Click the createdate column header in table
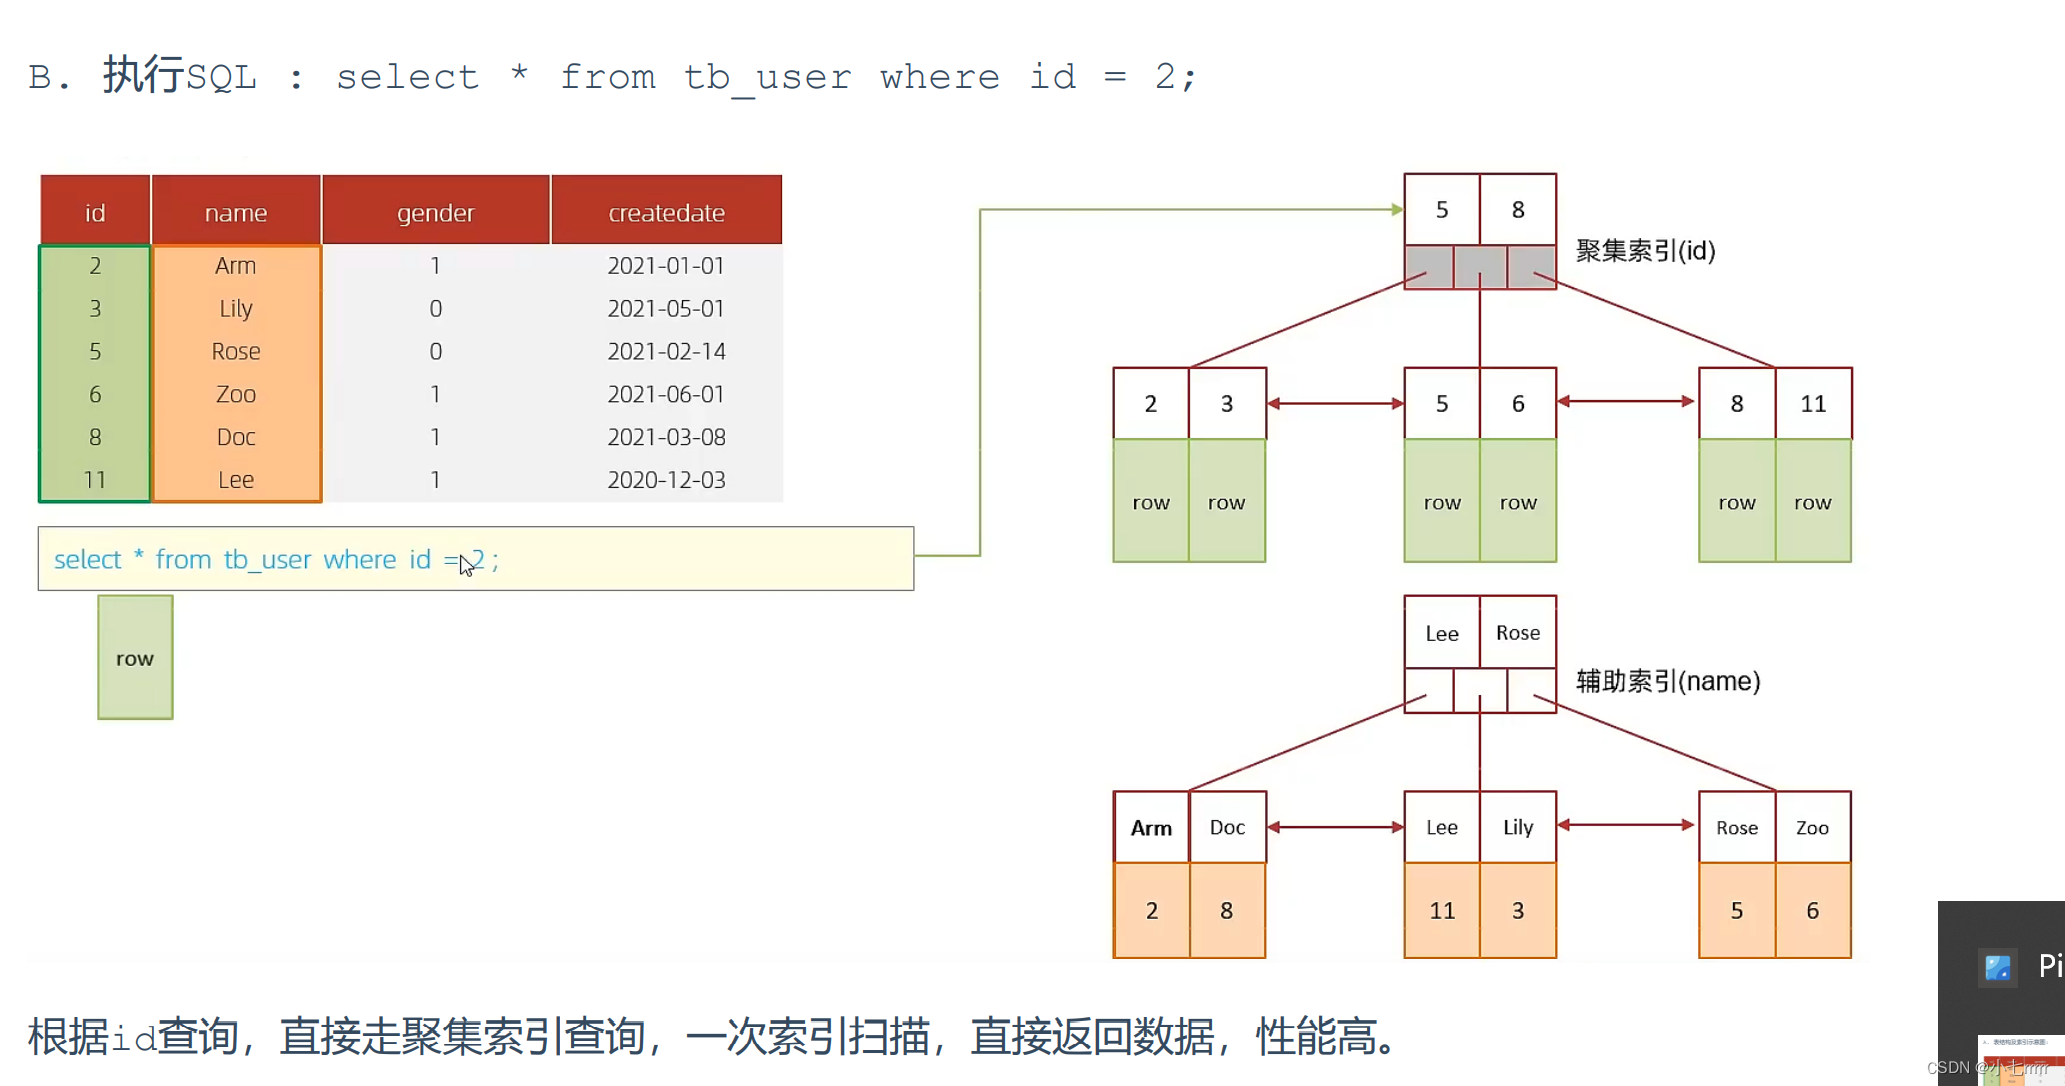The width and height of the screenshot is (2065, 1086). [x=665, y=212]
